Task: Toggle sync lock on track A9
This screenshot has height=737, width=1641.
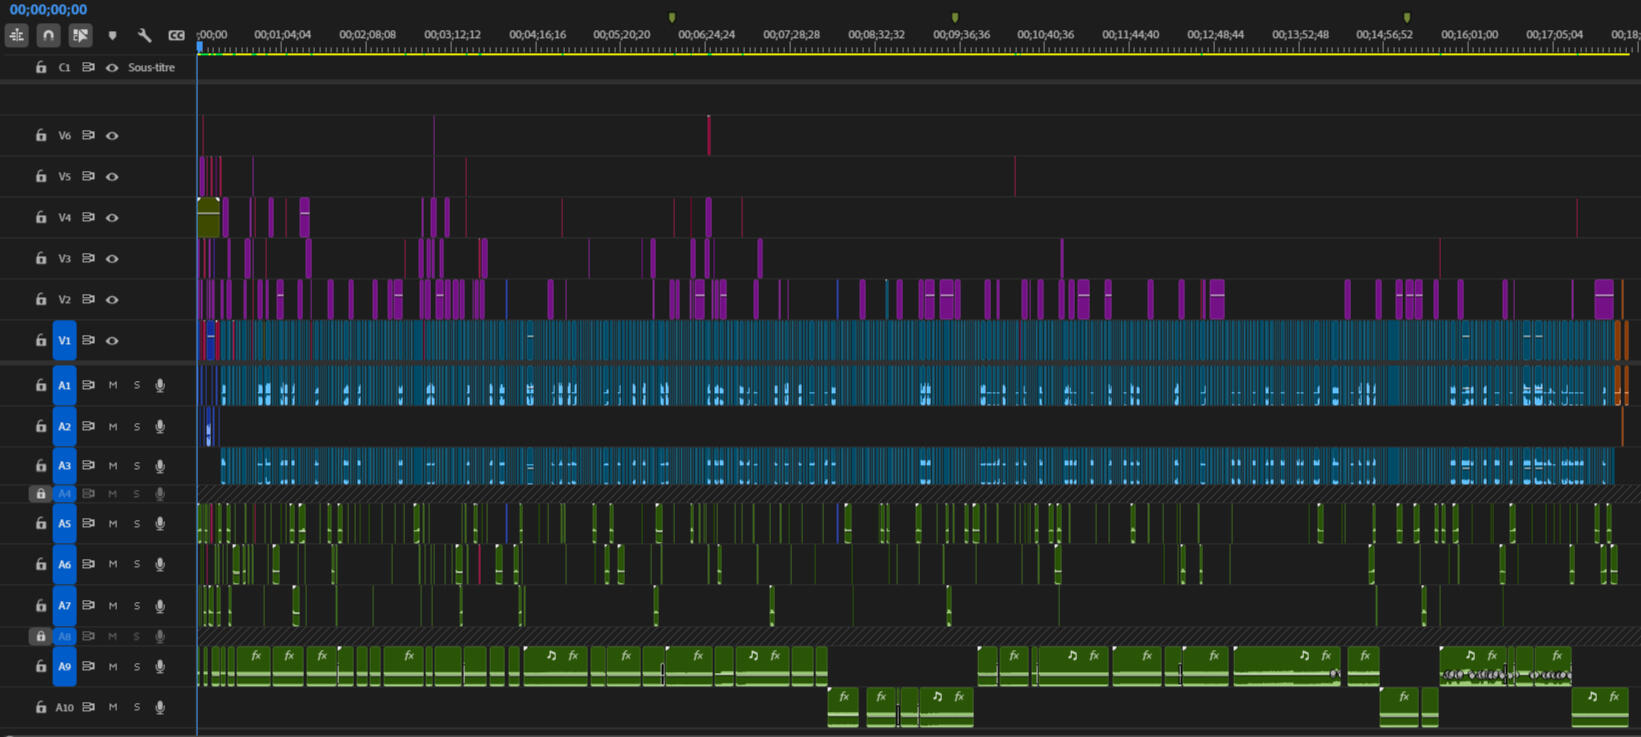Action: coord(88,666)
